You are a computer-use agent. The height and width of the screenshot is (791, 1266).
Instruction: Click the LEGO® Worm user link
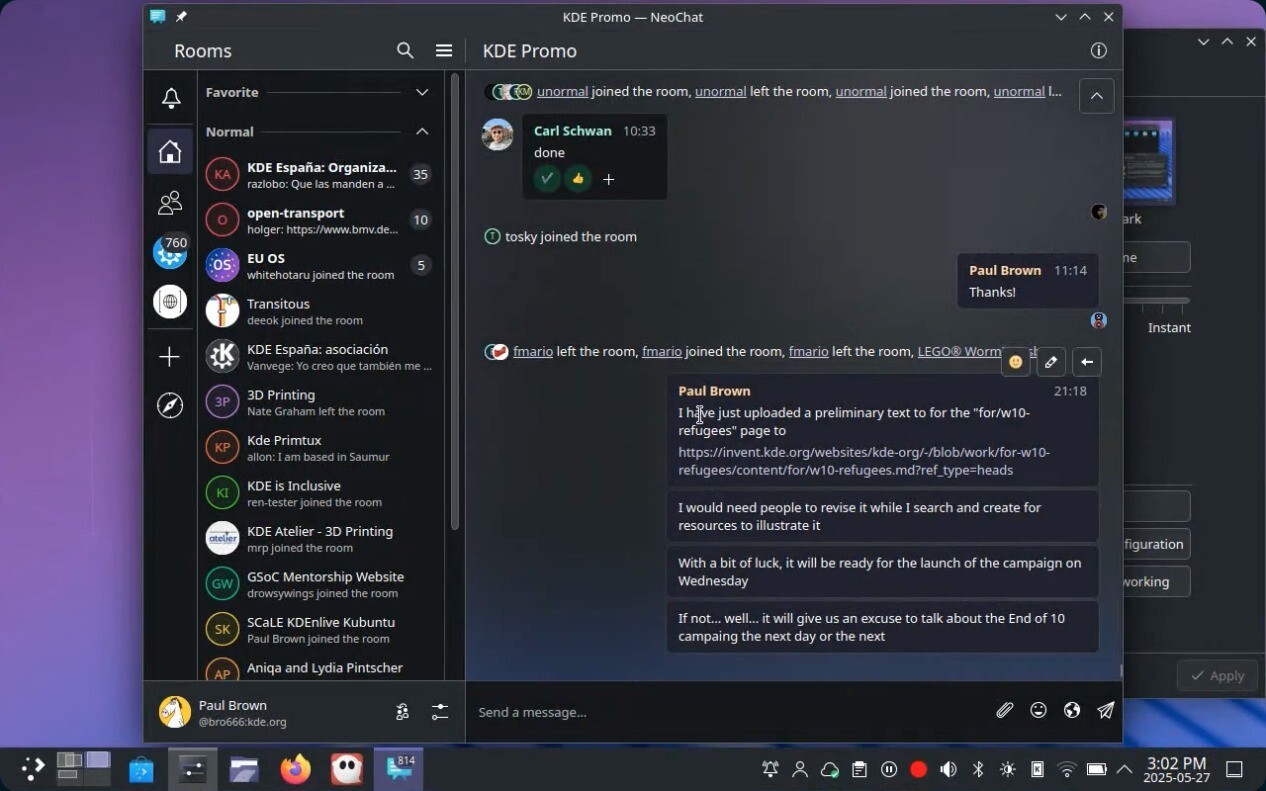pyautogui.click(x=958, y=352)
